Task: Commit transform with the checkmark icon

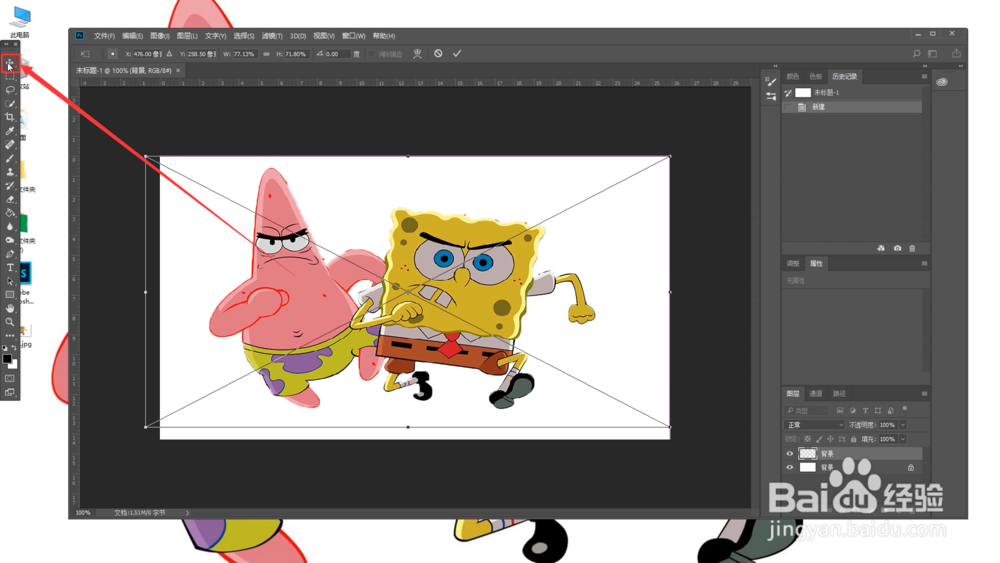Action: (x=457, y=54)
